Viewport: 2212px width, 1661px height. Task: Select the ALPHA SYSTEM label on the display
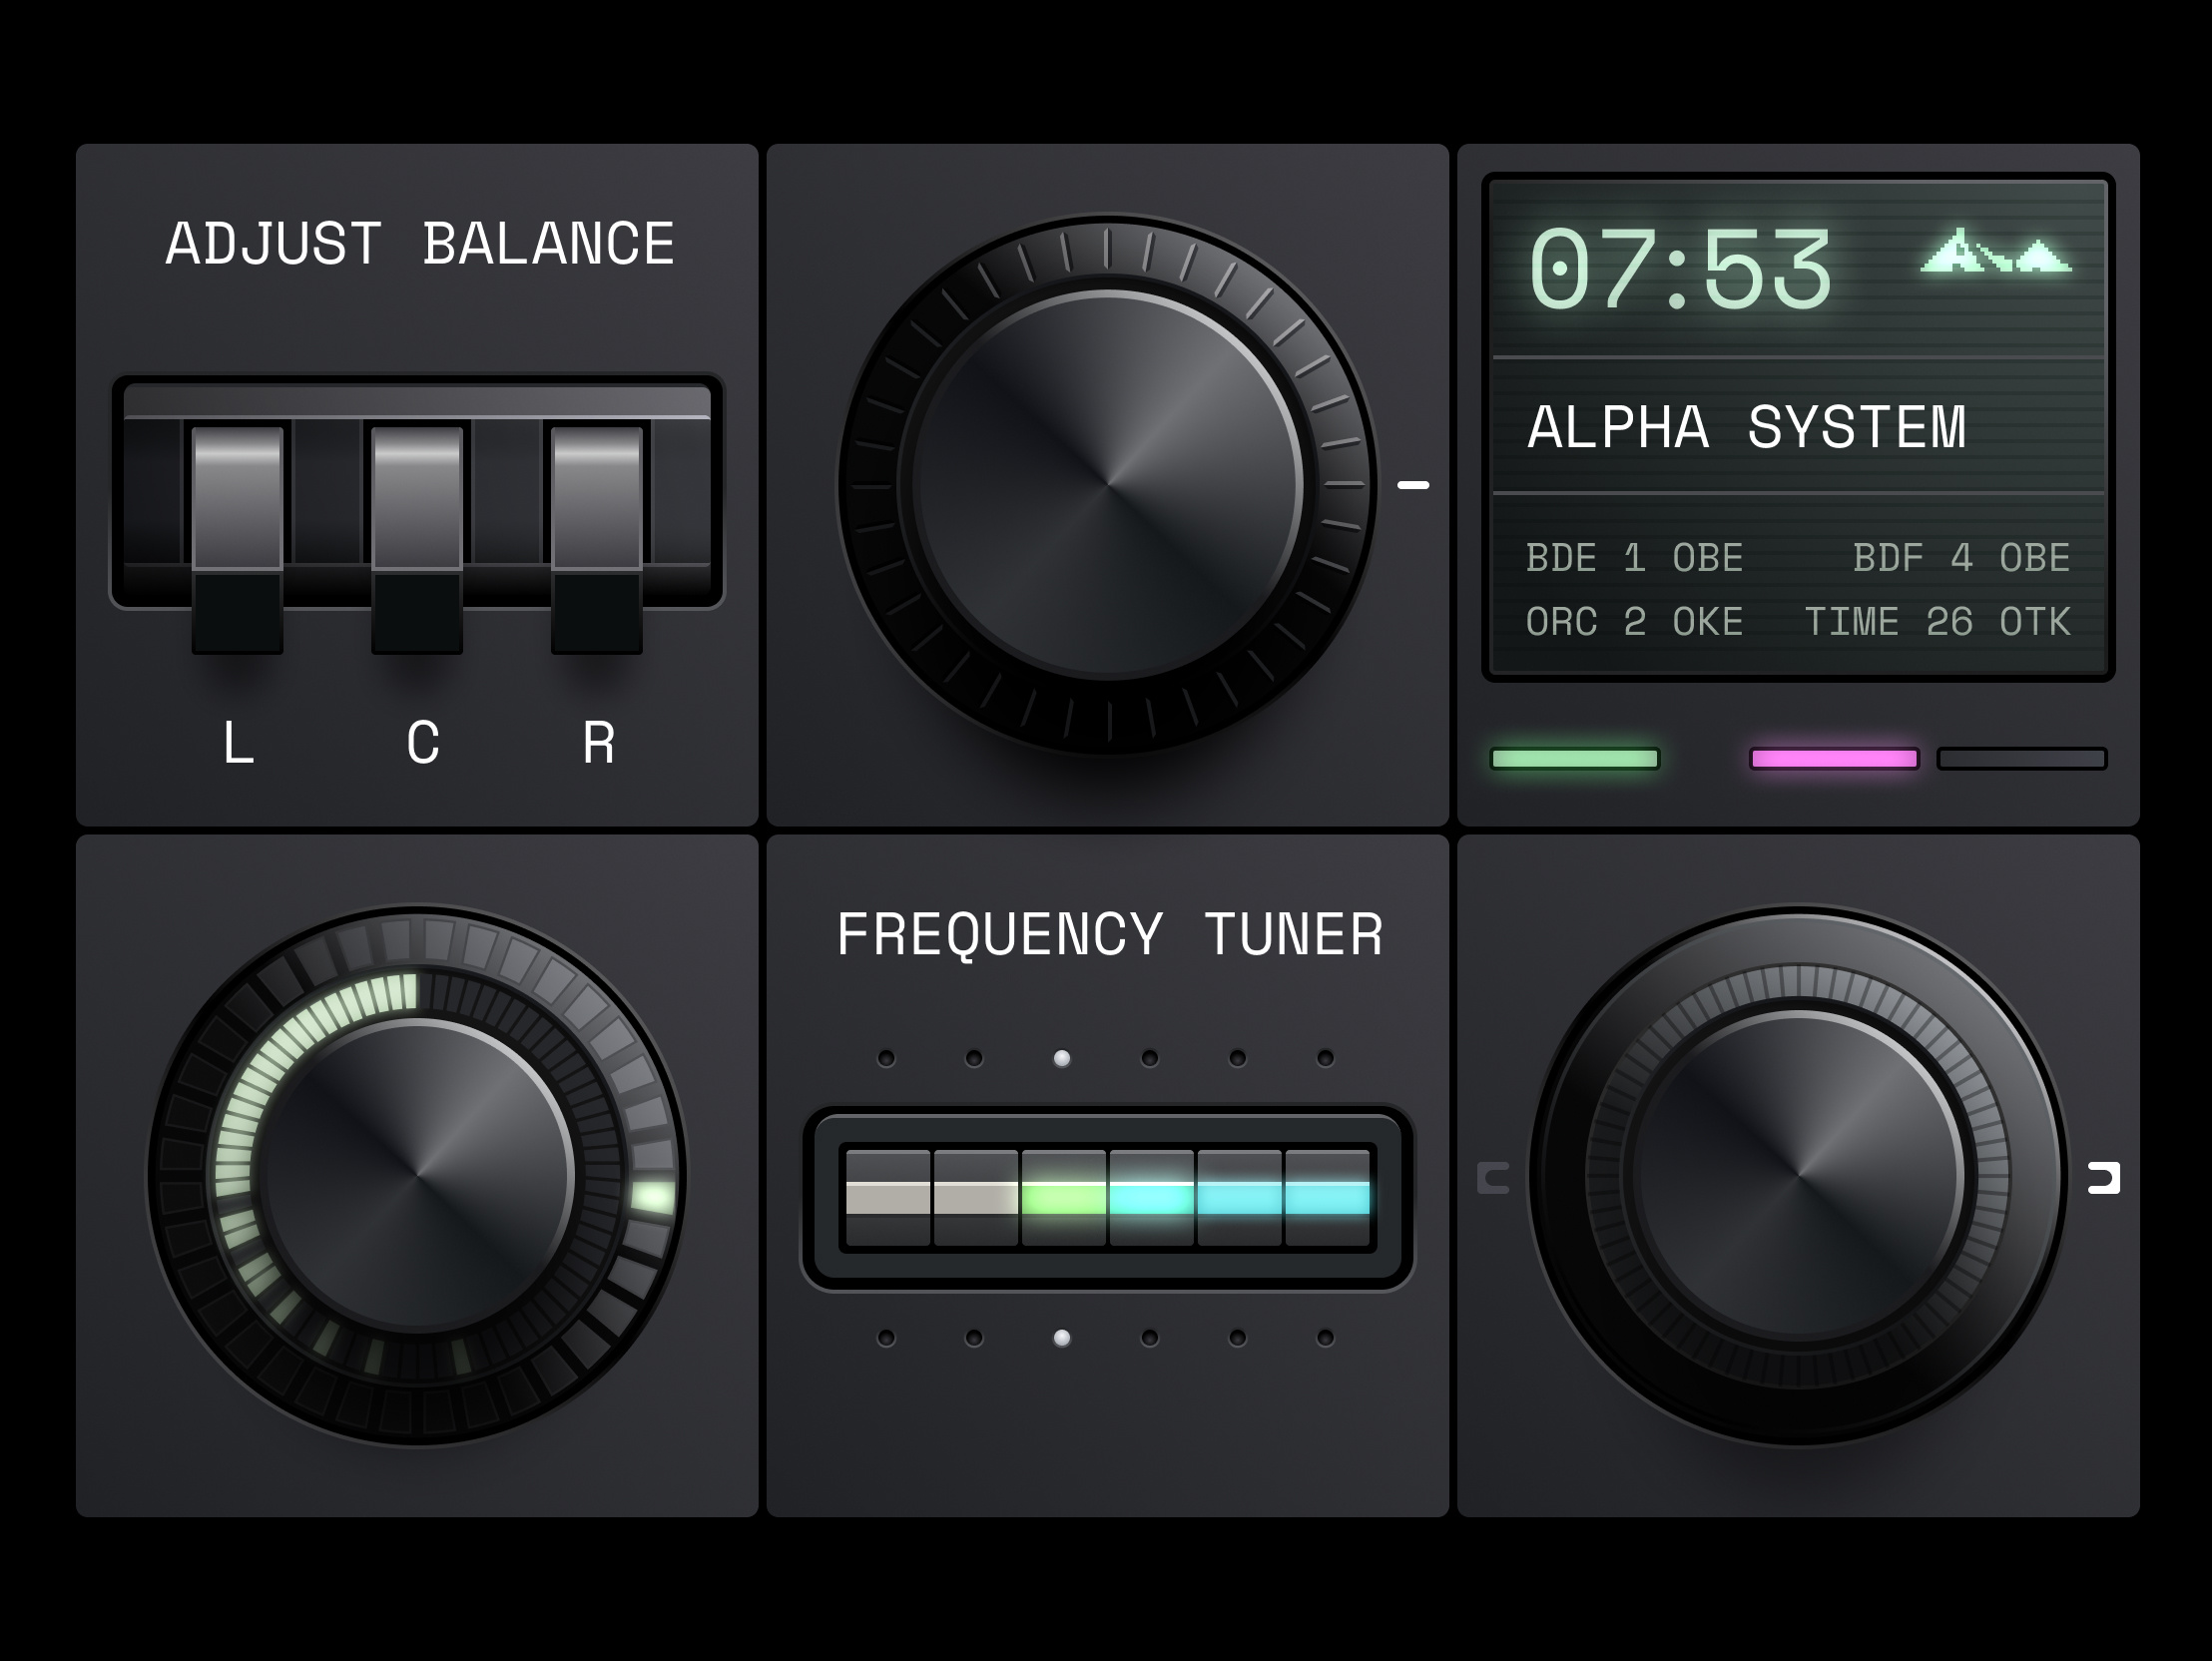coord(1747,426)
